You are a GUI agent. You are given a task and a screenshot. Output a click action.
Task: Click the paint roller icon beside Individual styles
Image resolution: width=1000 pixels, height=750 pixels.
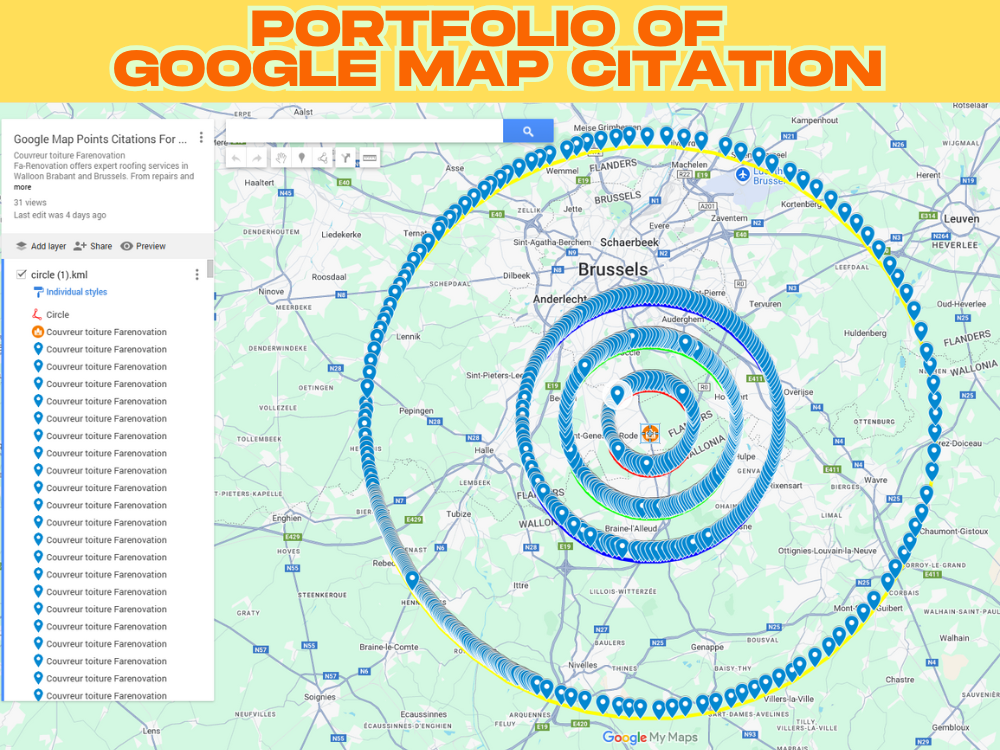(x=38, y=292)
